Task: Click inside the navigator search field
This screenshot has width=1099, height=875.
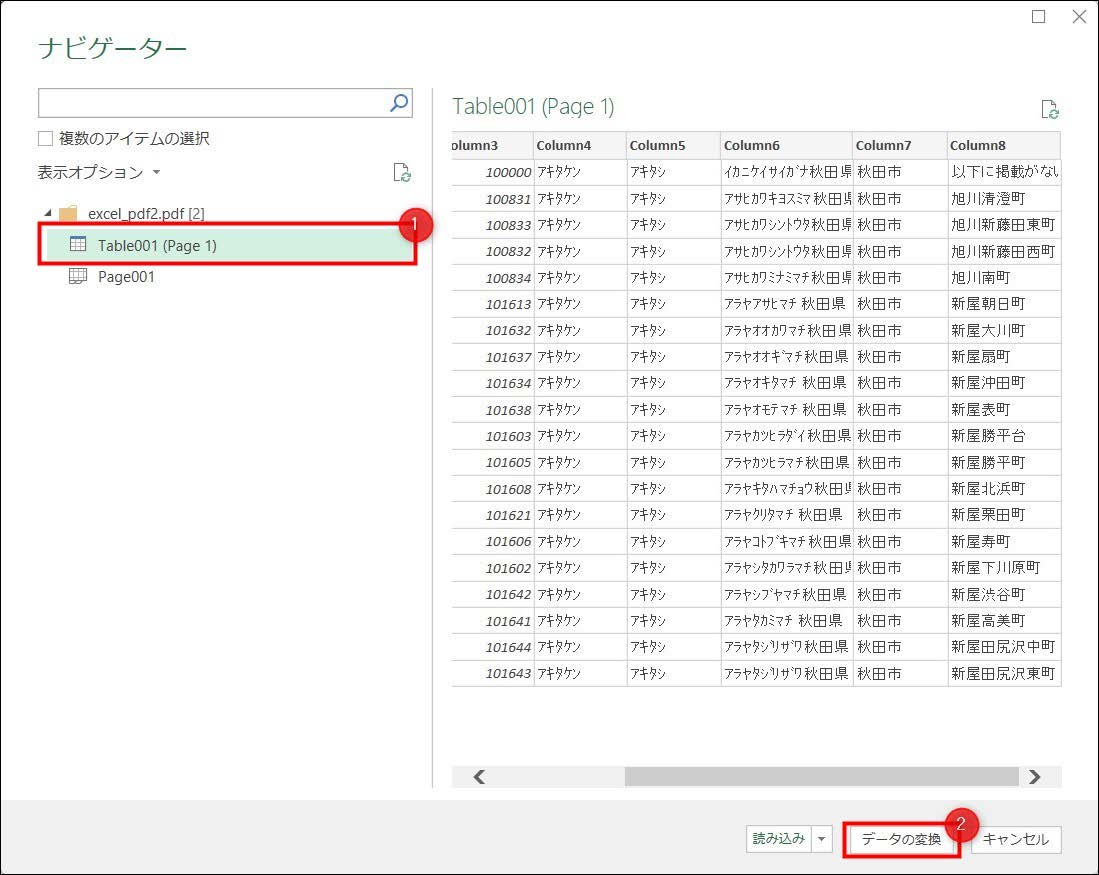Action: (x=210, y=103)
